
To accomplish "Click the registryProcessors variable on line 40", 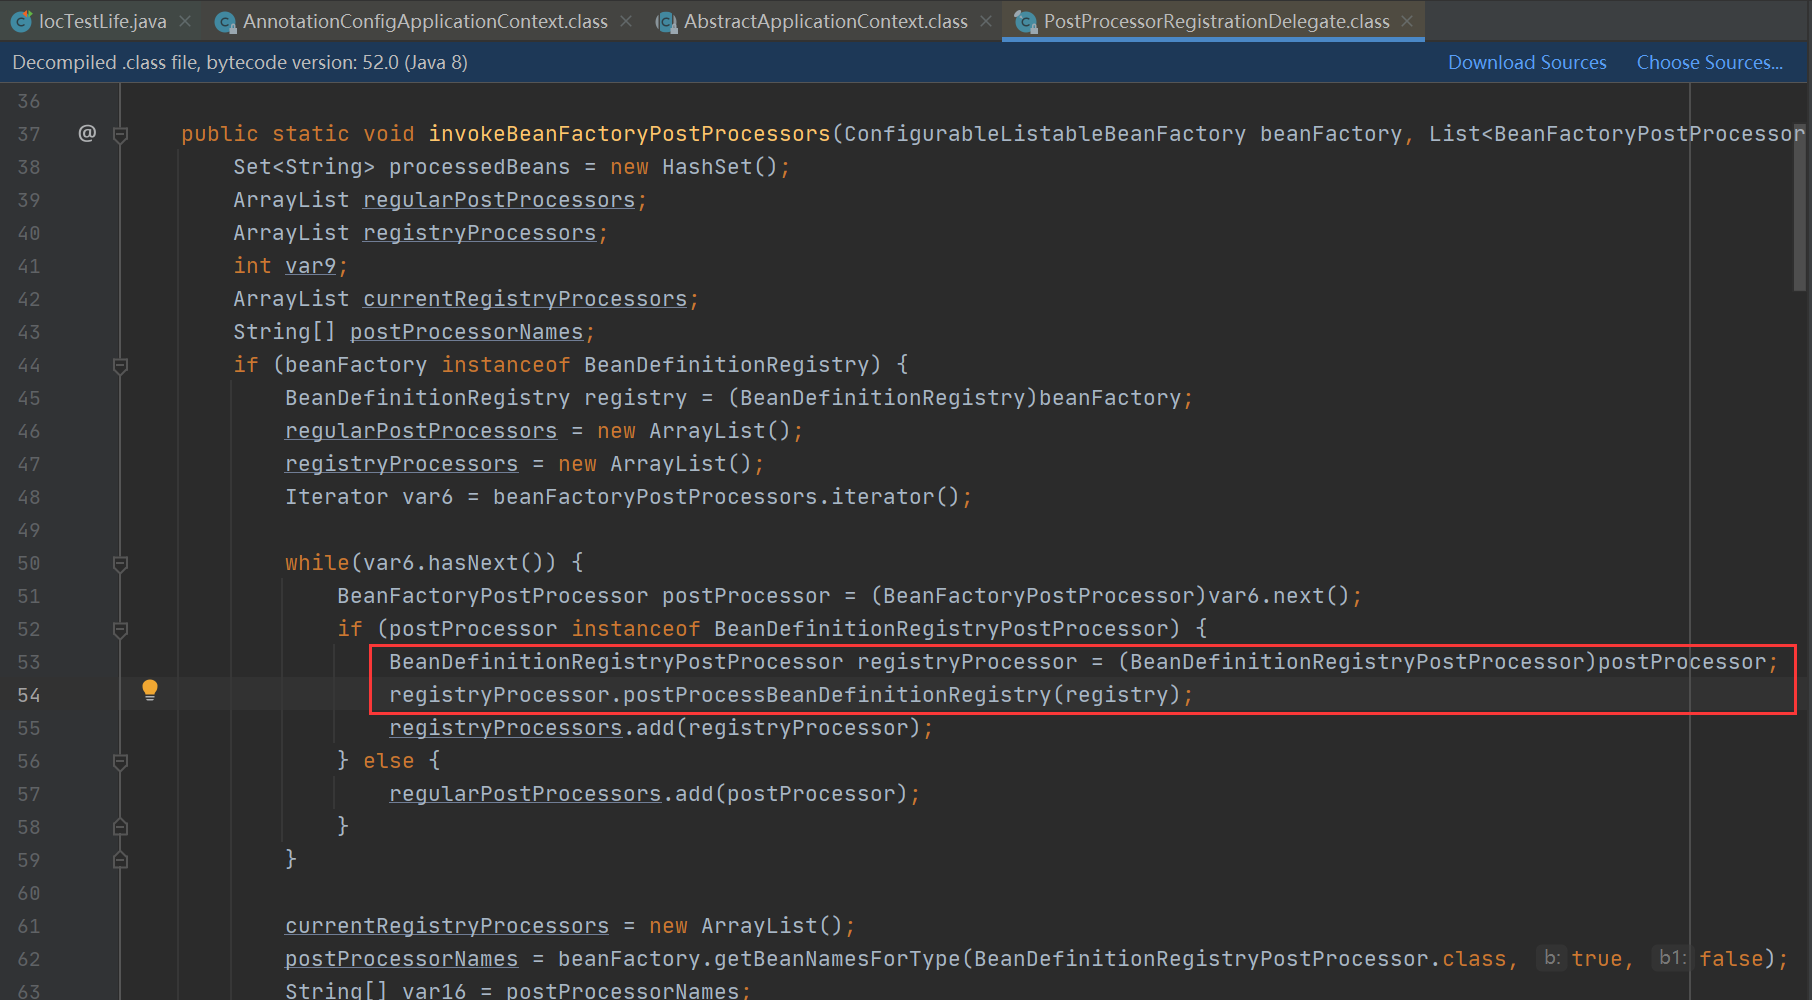I will click(x=479, y=233).
